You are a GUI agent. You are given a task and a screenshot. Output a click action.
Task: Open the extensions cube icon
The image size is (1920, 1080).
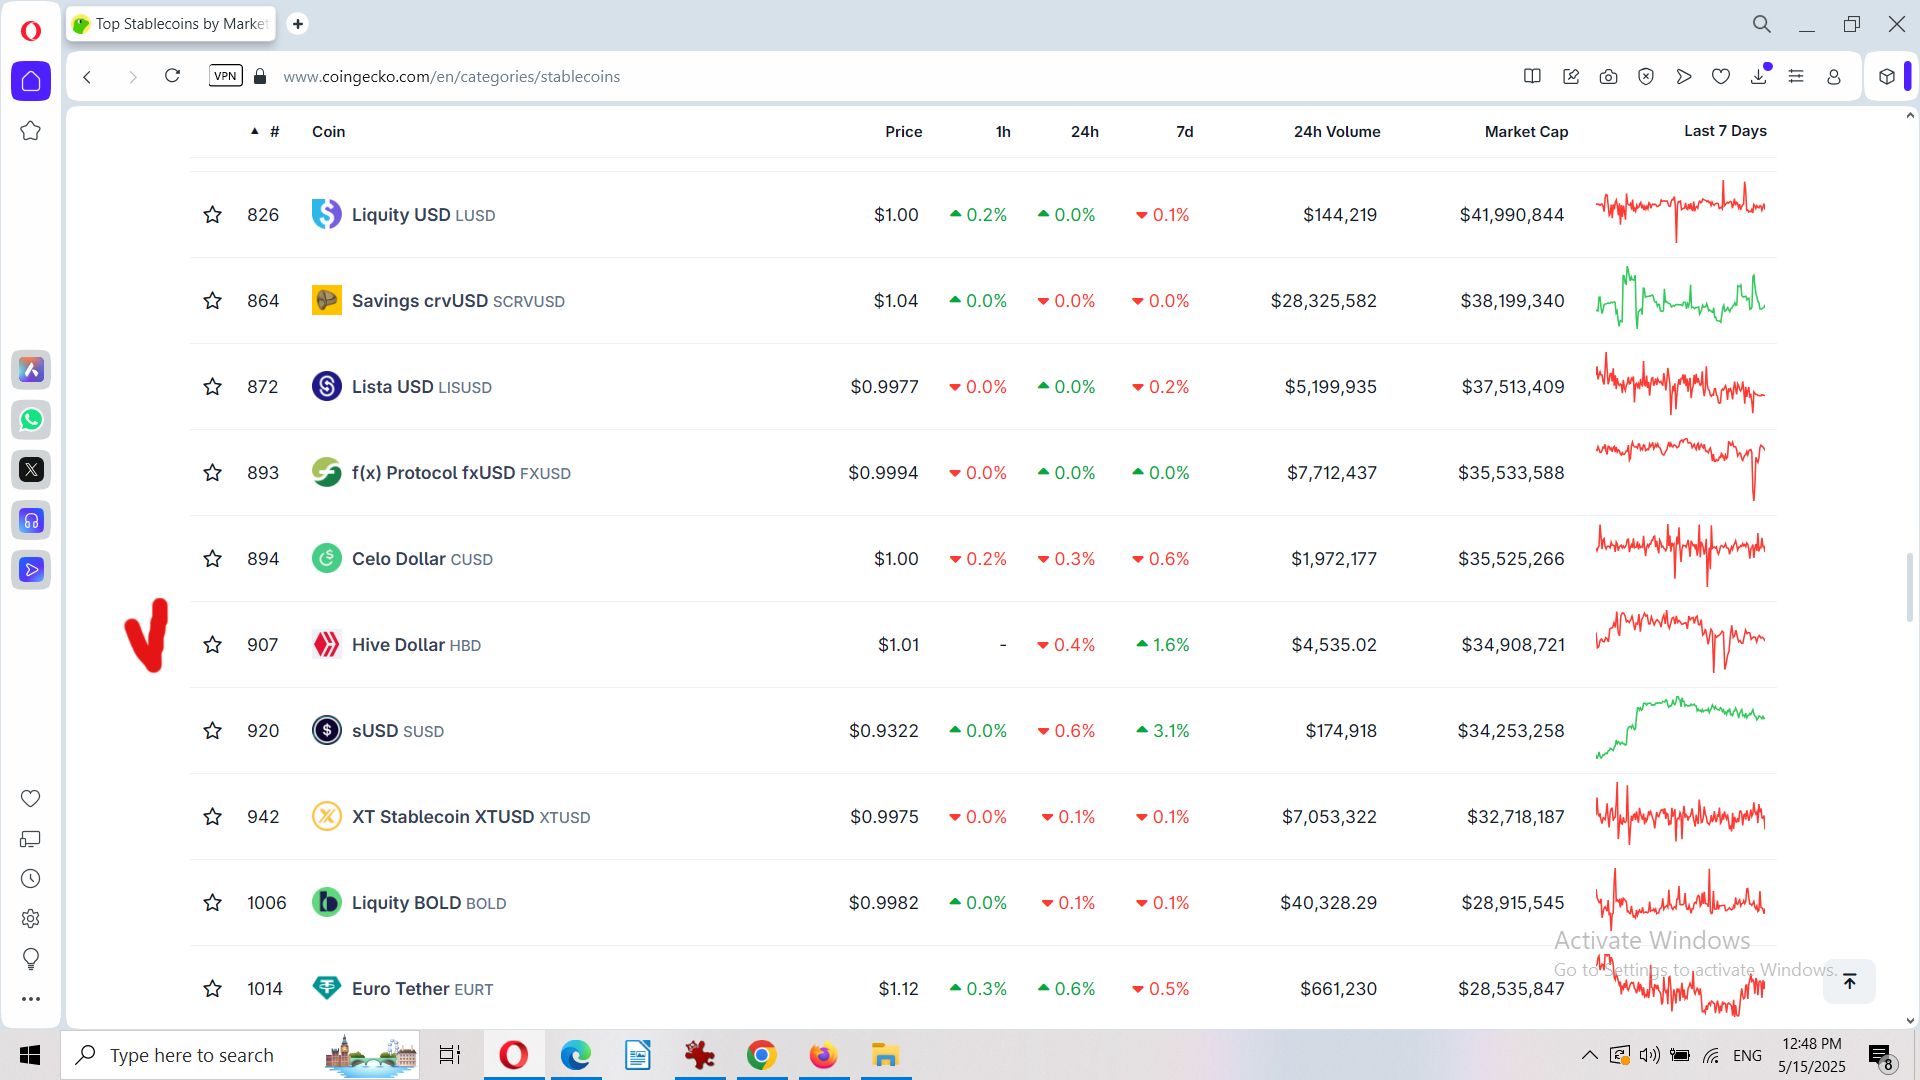pos(1887,77)
